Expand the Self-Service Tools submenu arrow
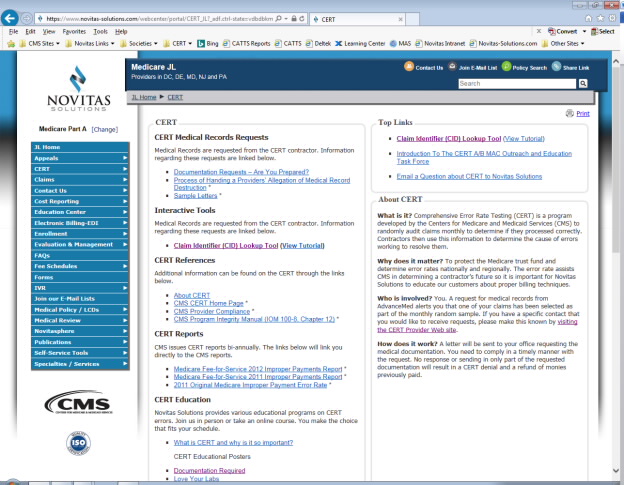The width and height of the screenshot is (624, 485). [125, 353]
